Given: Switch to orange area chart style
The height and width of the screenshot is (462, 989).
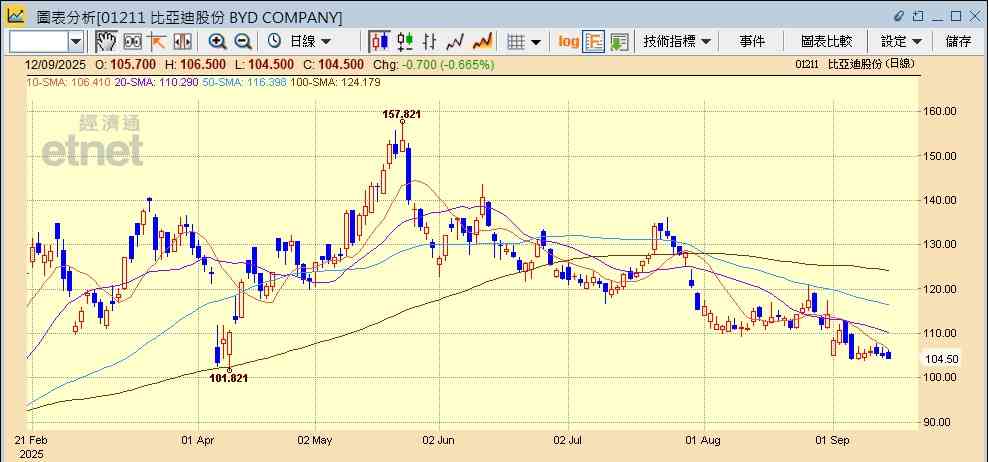Looking at the screenshot, I should [483, 42].
